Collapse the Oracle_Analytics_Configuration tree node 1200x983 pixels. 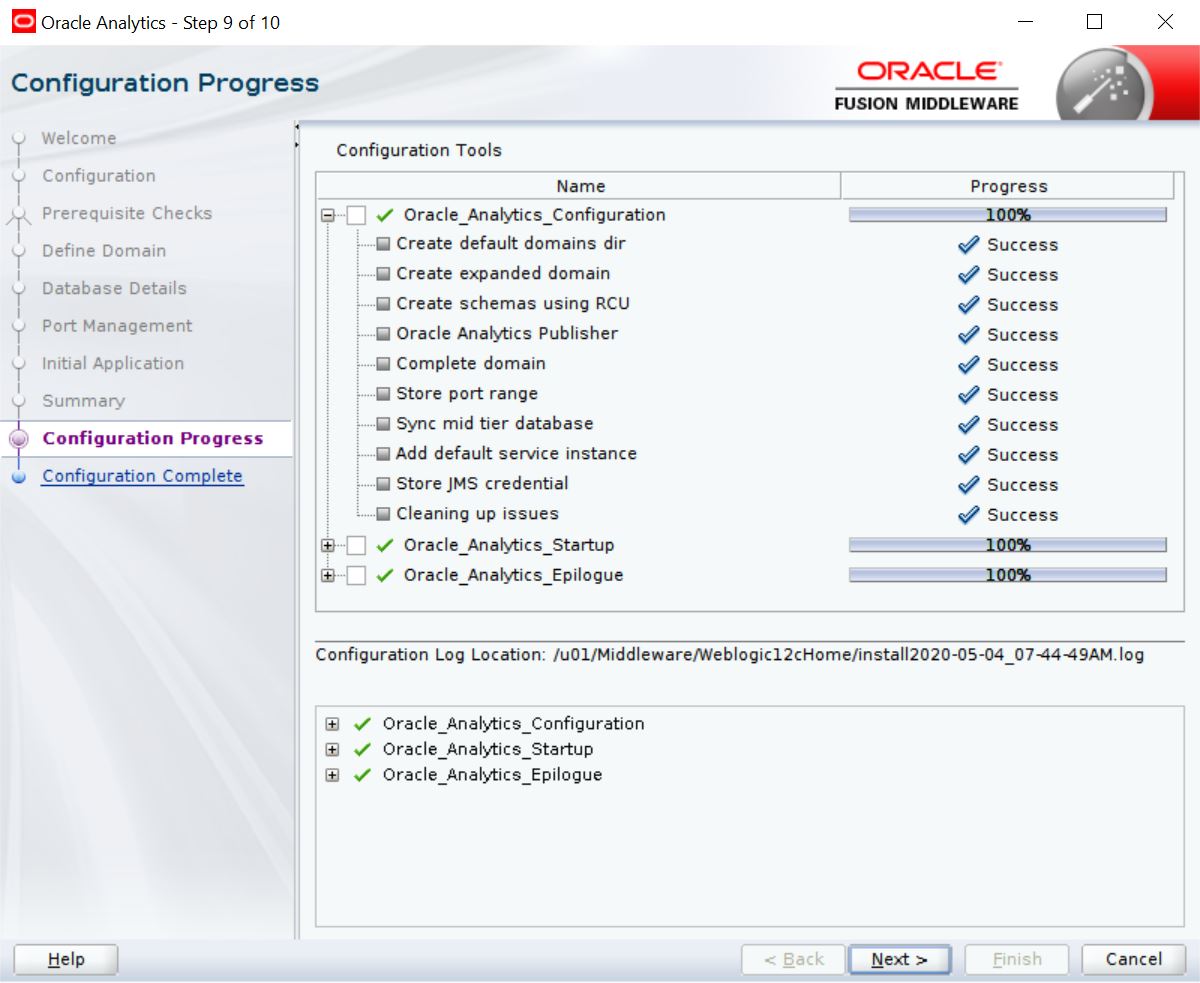[x=327, y=215]
